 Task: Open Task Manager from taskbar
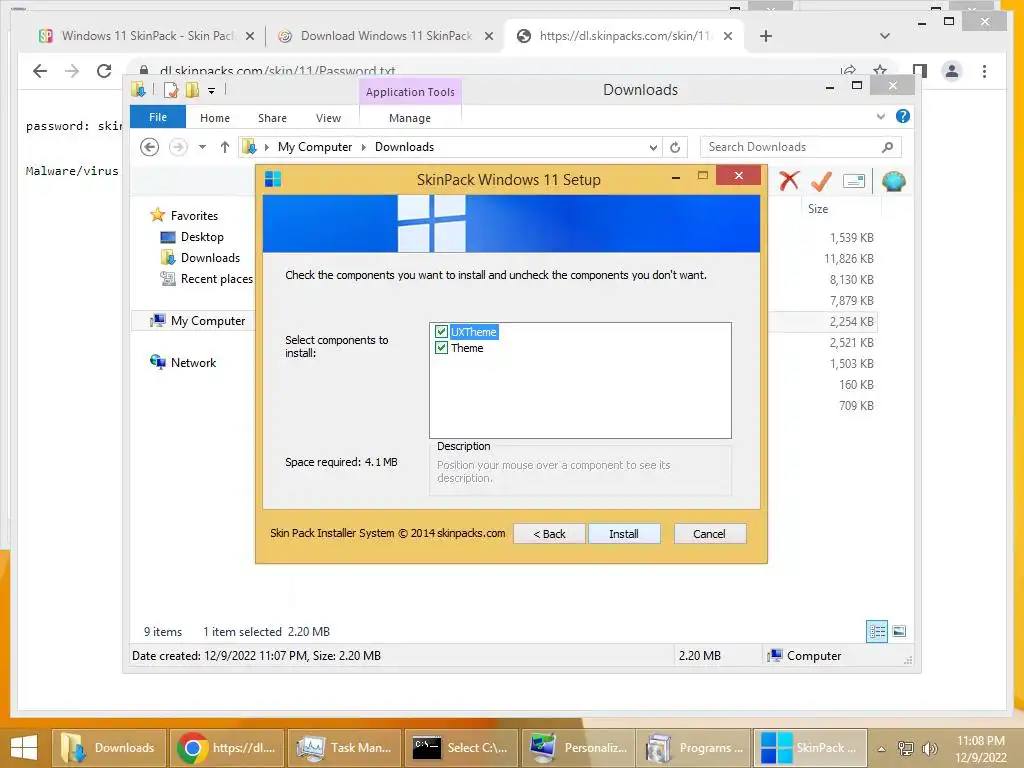click(x=345, y=748)
